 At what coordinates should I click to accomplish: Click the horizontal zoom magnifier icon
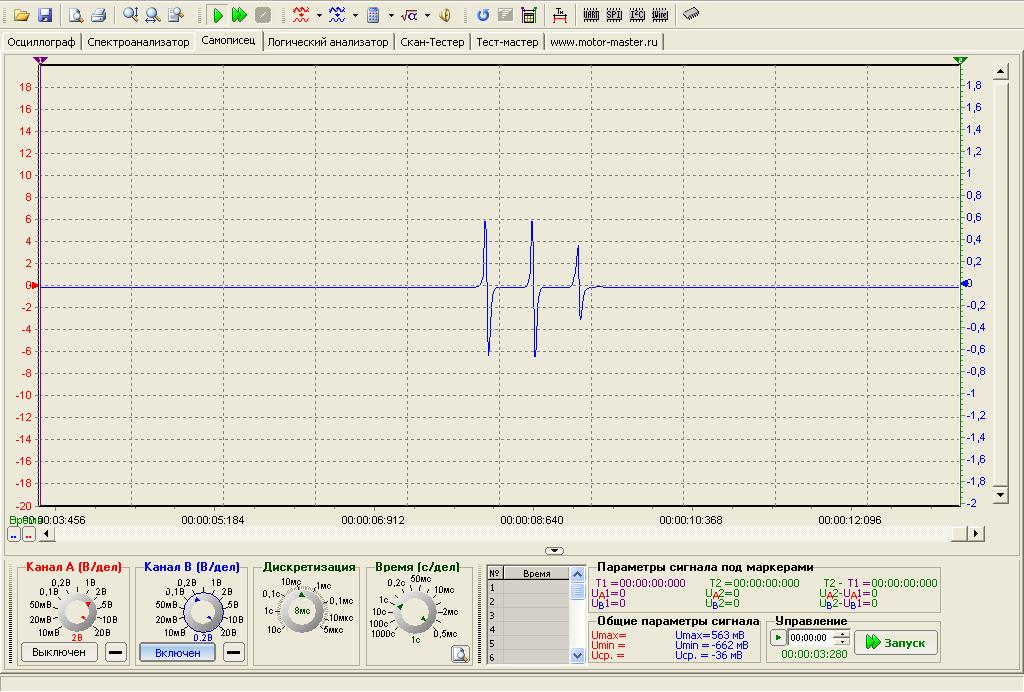pos(153,14)
